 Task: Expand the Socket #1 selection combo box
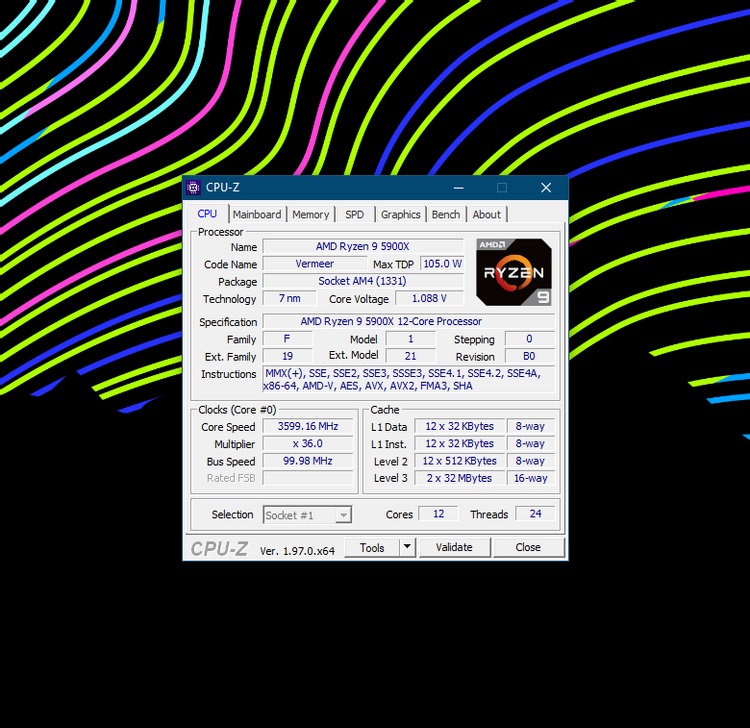(x=308, y=515)
